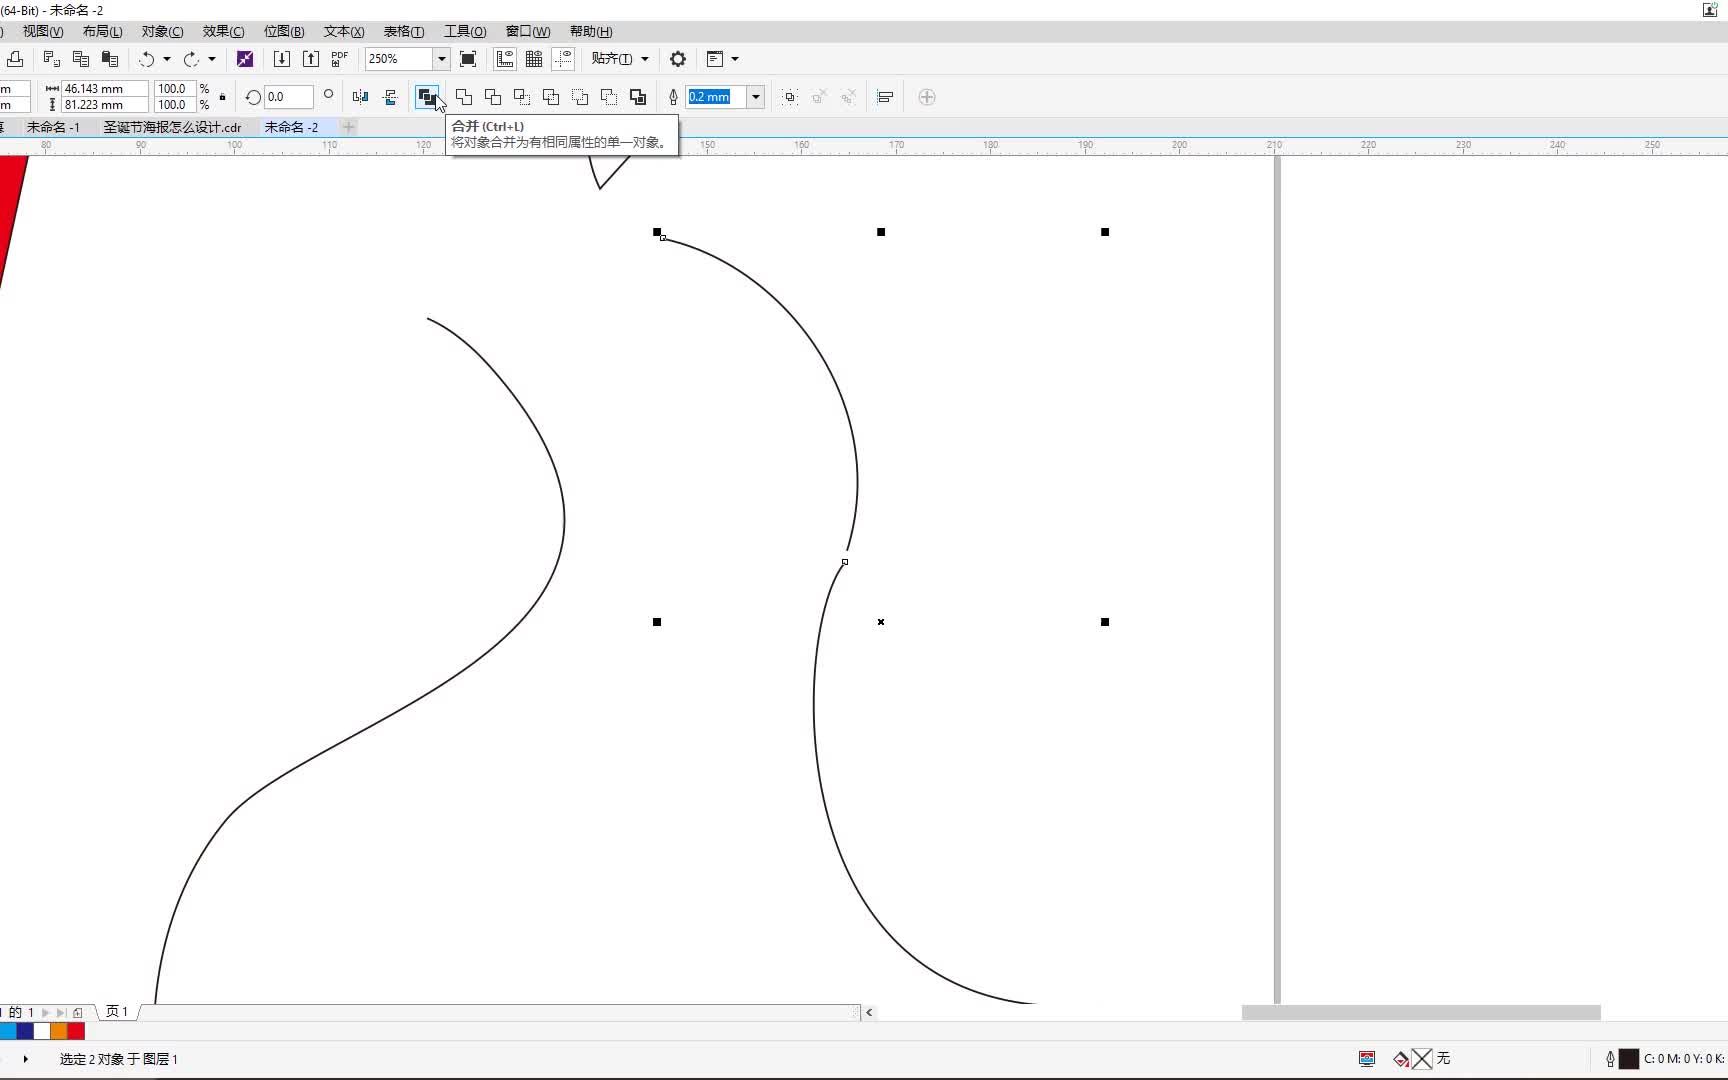Click the Undo arrow icon

pyautogui.click(x=147, y=59)
